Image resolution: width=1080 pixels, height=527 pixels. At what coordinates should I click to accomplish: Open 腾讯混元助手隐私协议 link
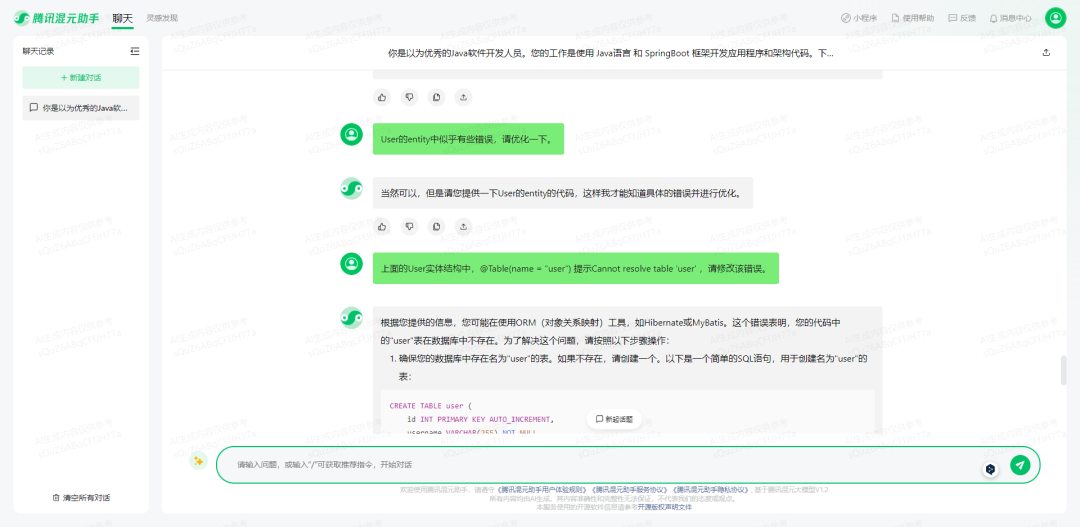point(710,489)
